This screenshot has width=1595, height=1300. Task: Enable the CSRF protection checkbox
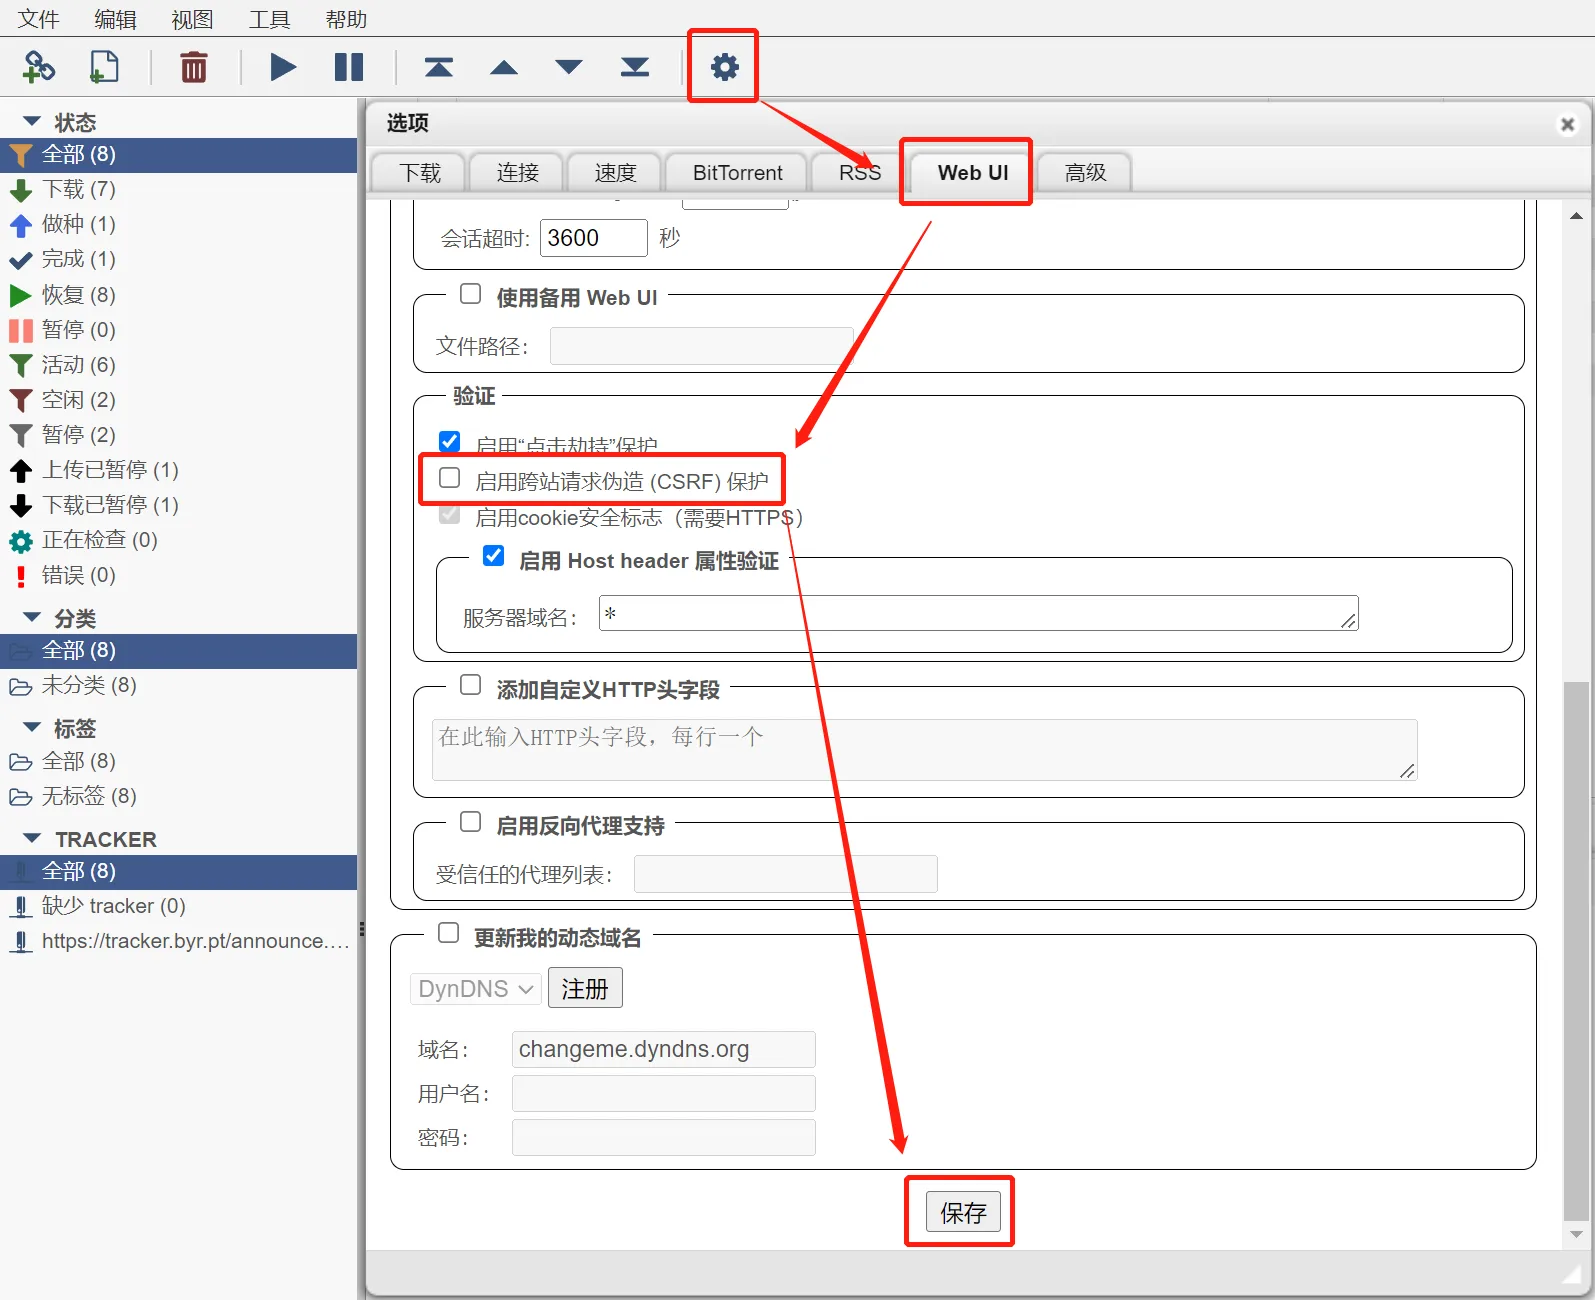pos(450,478)
